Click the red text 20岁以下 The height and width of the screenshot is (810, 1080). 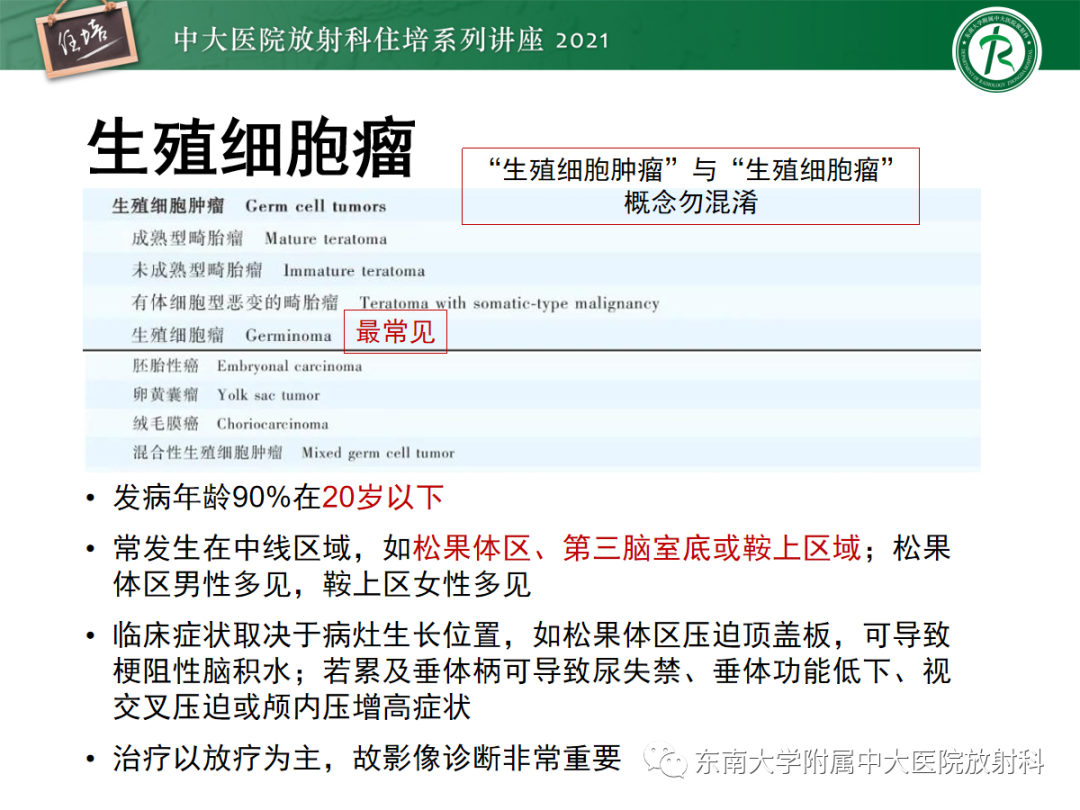[x=383, y=497]
